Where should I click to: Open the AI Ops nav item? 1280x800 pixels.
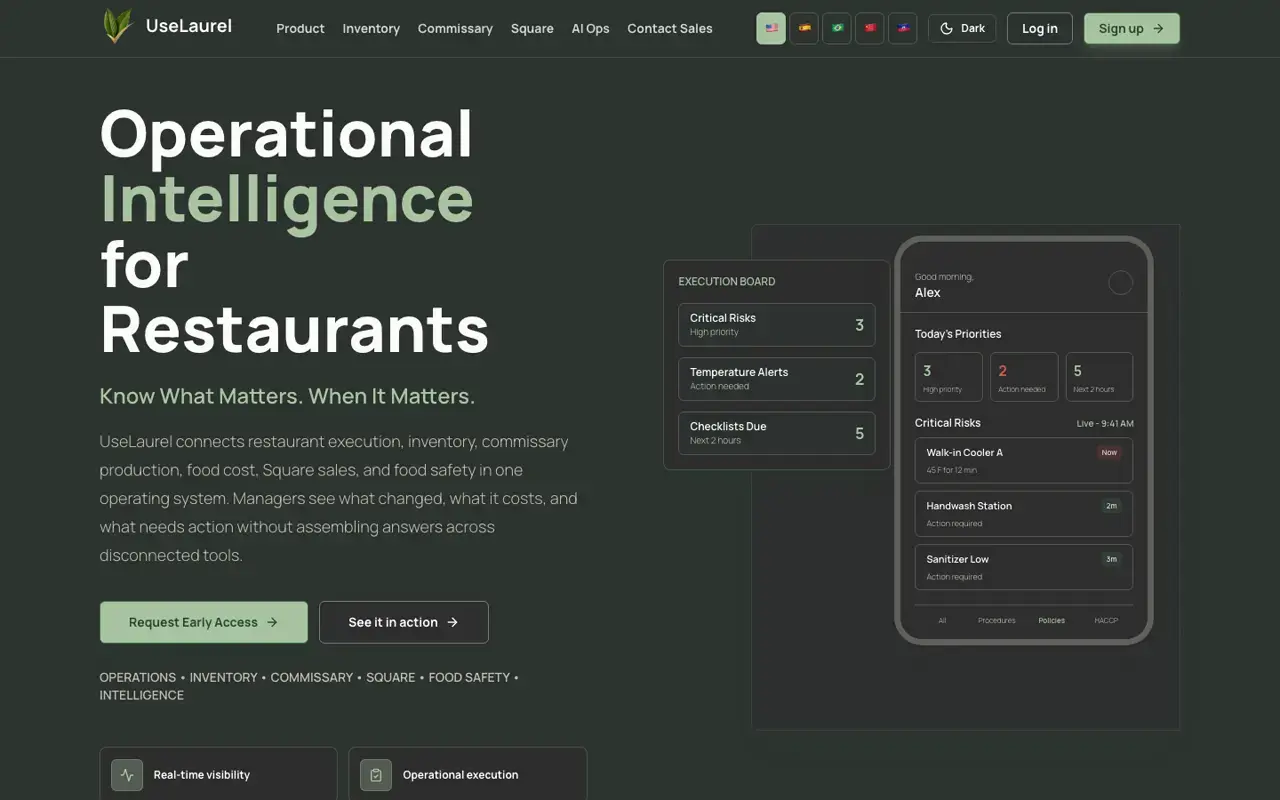[590, 28]
